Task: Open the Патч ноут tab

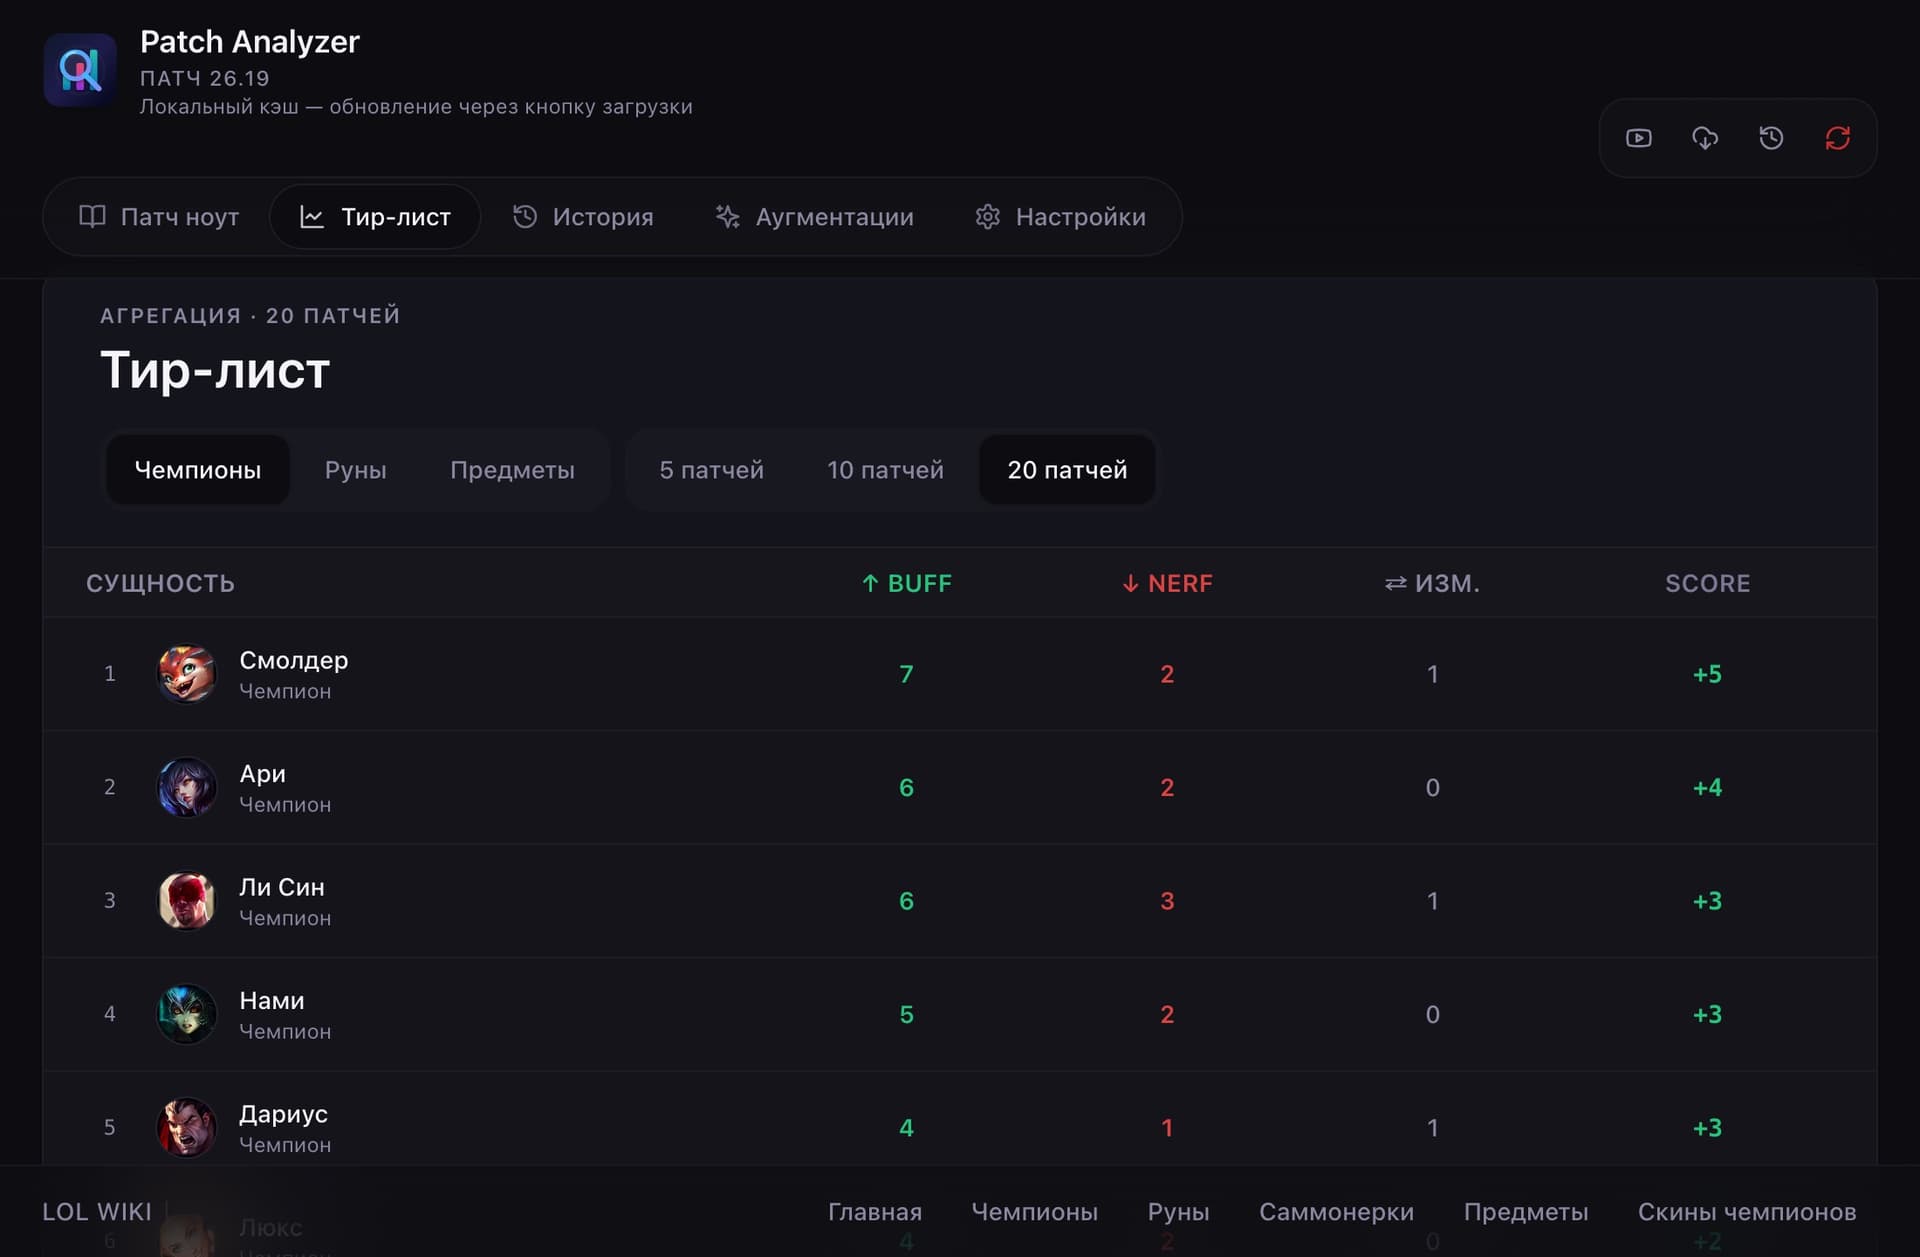Action: (x=159, y=217)
